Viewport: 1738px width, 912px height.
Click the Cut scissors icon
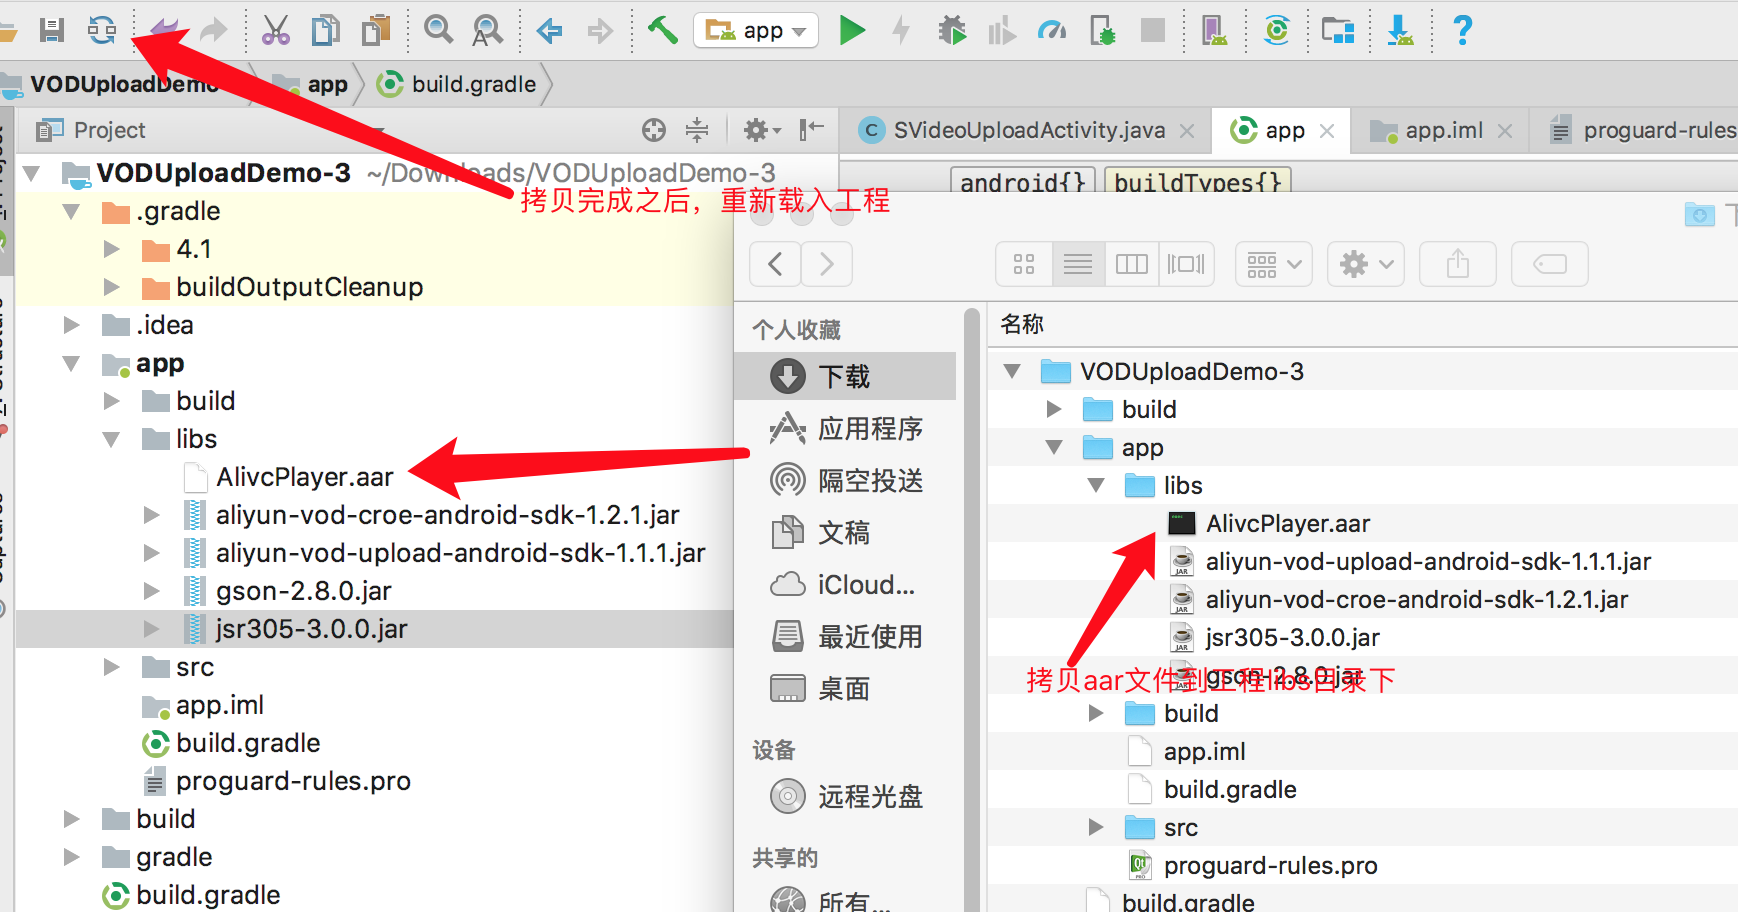coord(275,30)
